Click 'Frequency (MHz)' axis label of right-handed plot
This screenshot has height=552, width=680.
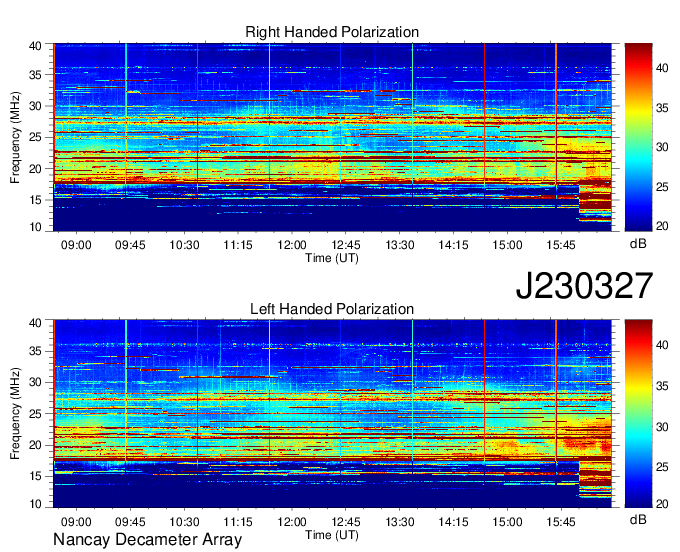click(15, 137)
